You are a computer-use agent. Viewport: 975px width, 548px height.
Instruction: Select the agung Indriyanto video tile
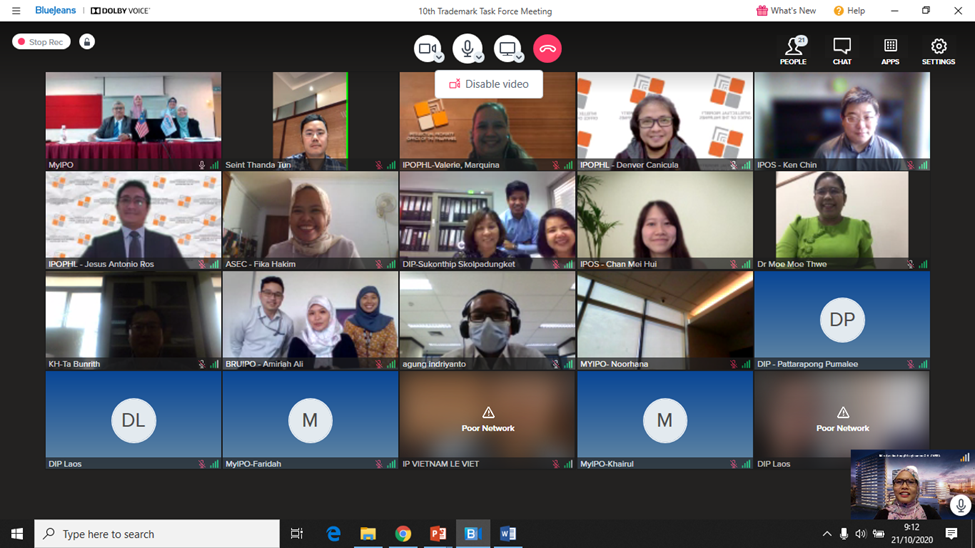click(488, 320)
